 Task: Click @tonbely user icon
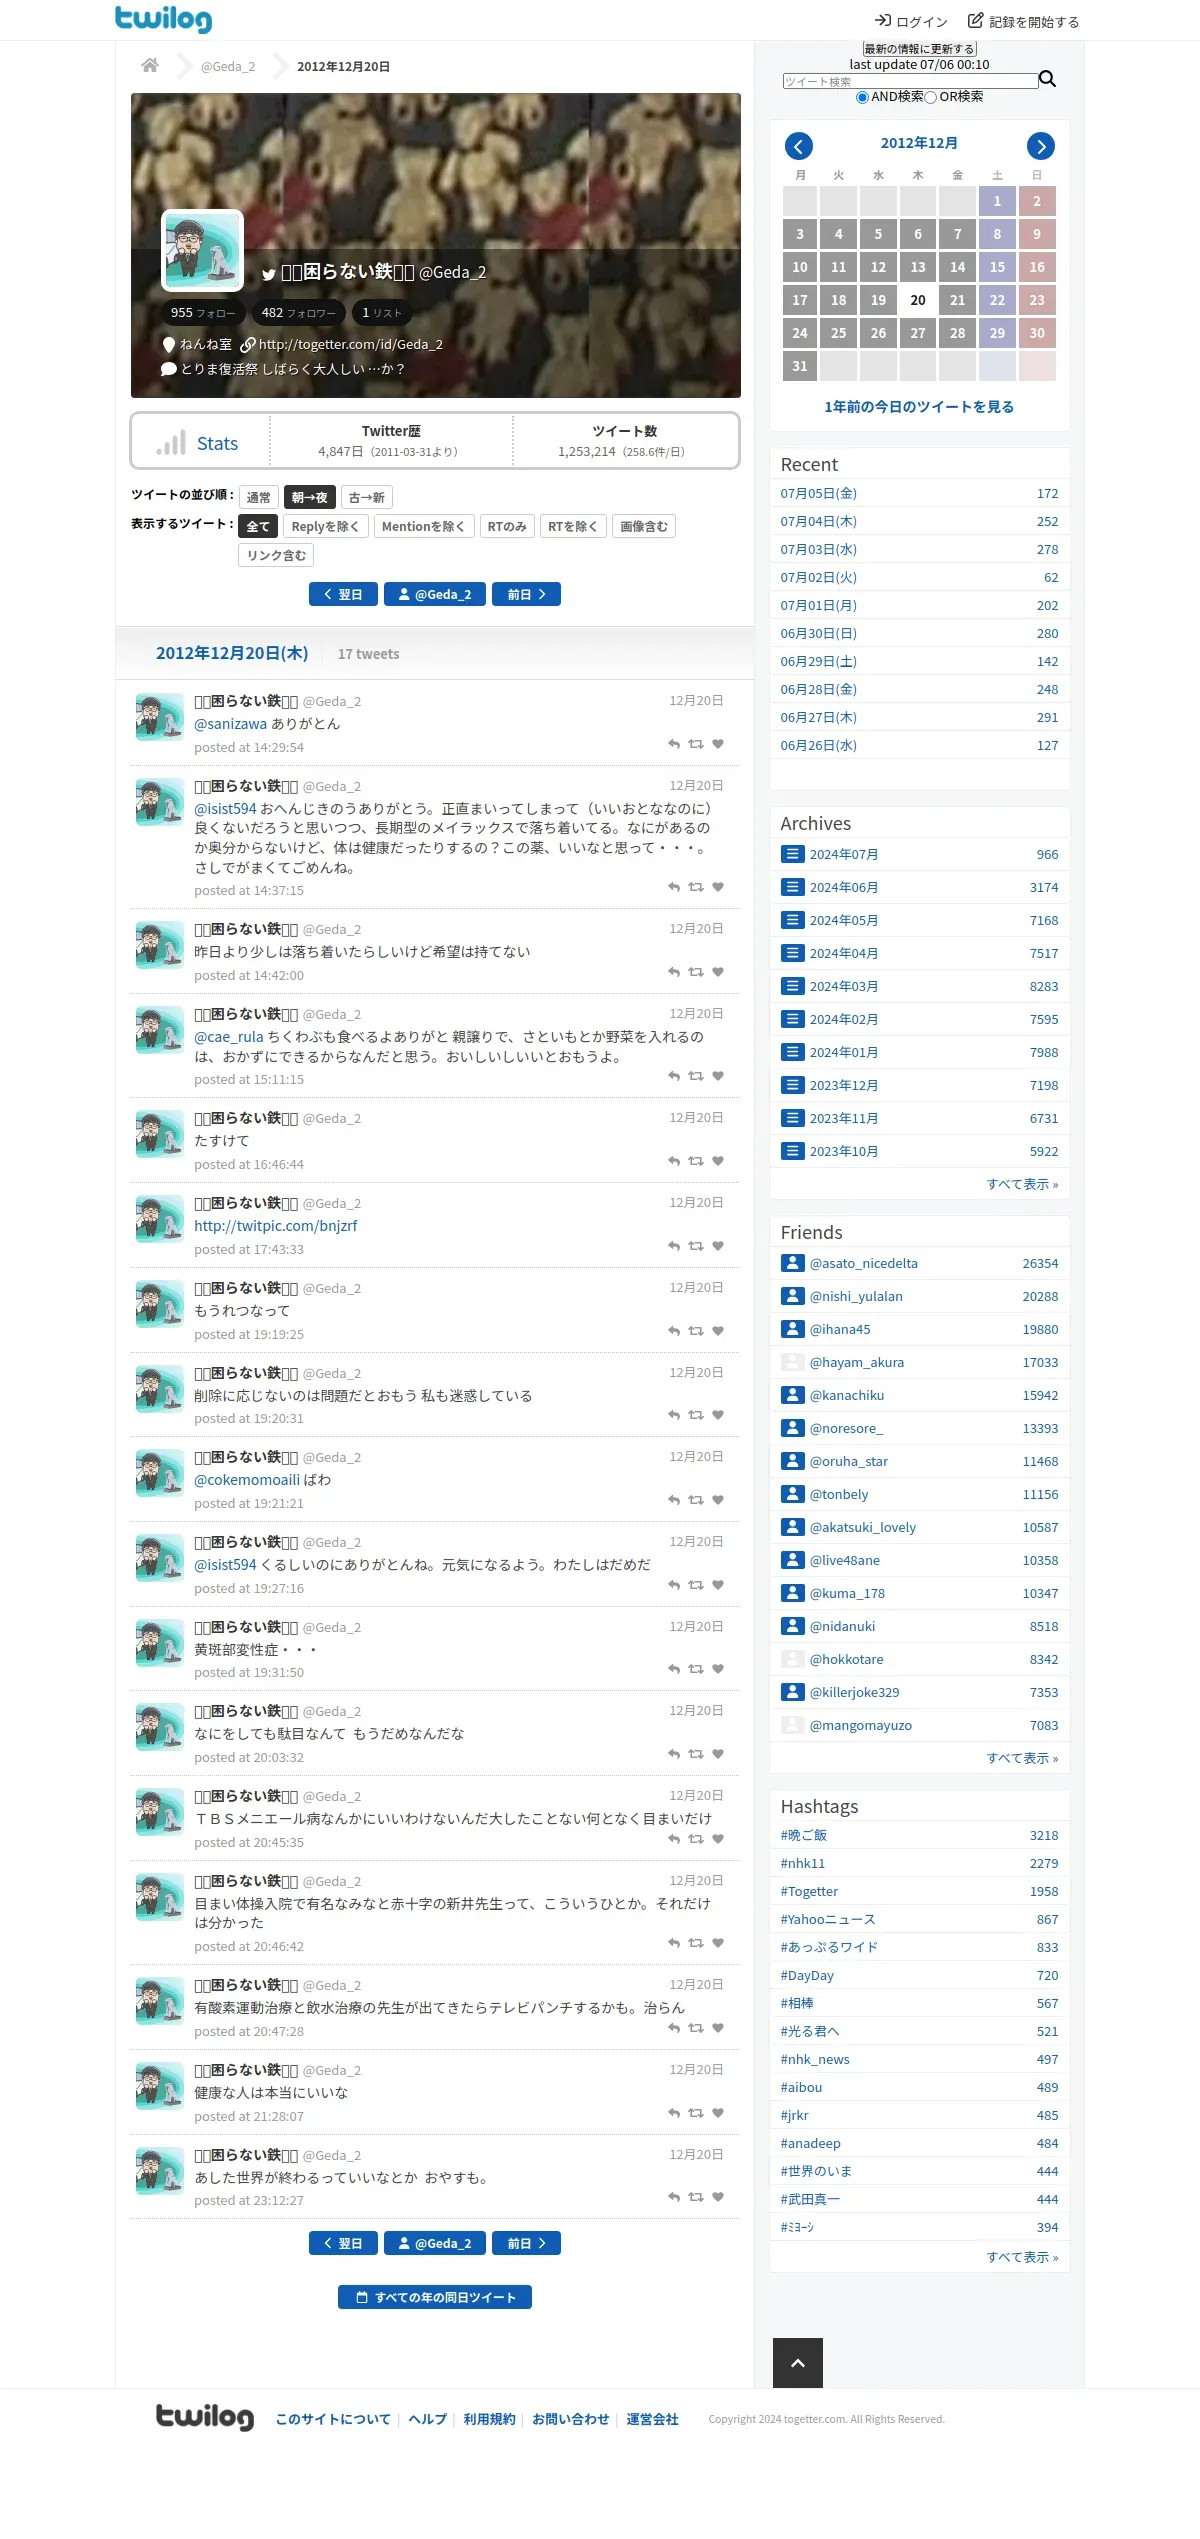[793, 1494]
